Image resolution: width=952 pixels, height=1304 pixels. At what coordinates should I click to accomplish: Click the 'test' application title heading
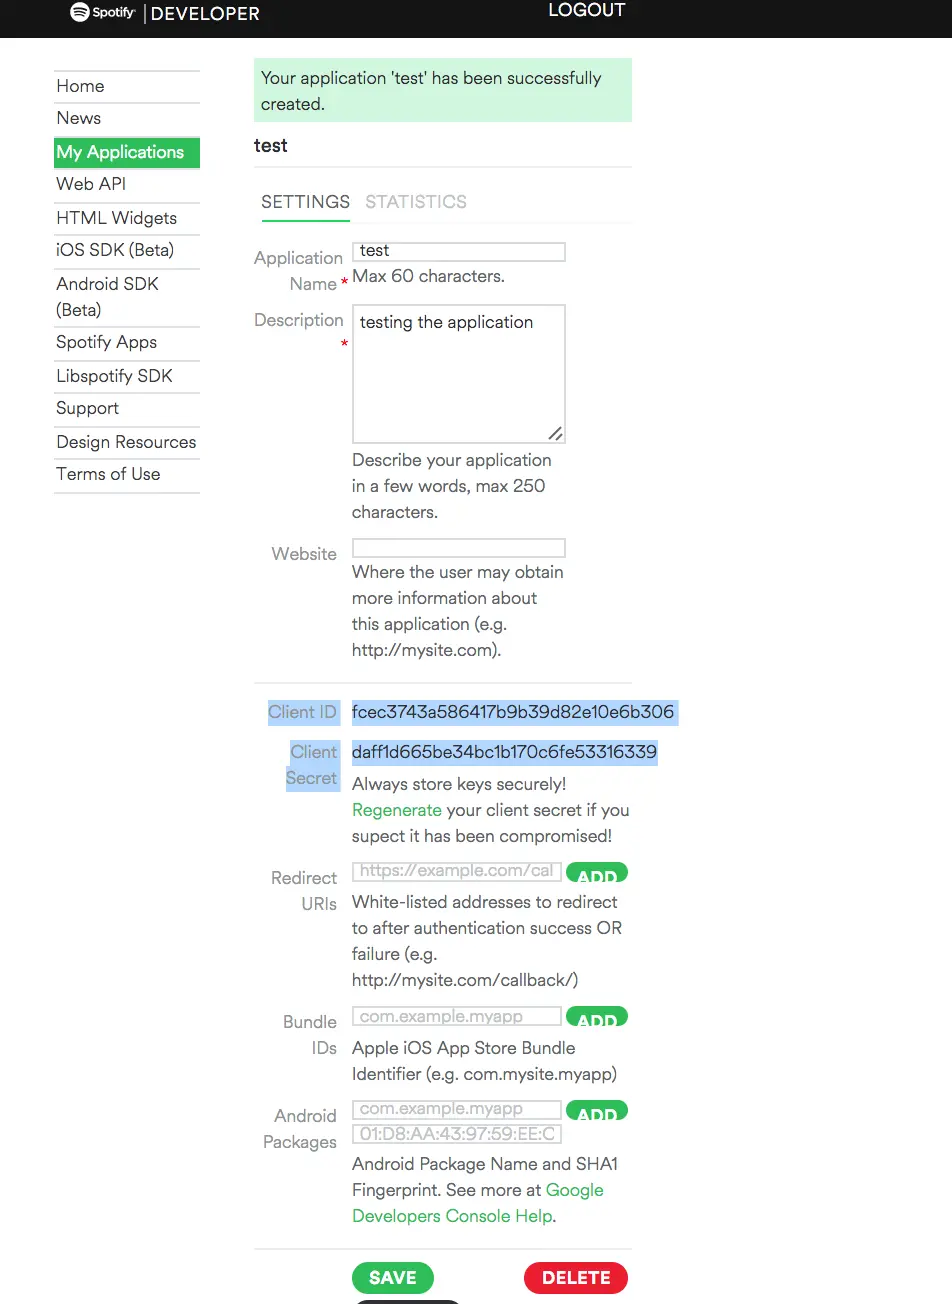270,146
